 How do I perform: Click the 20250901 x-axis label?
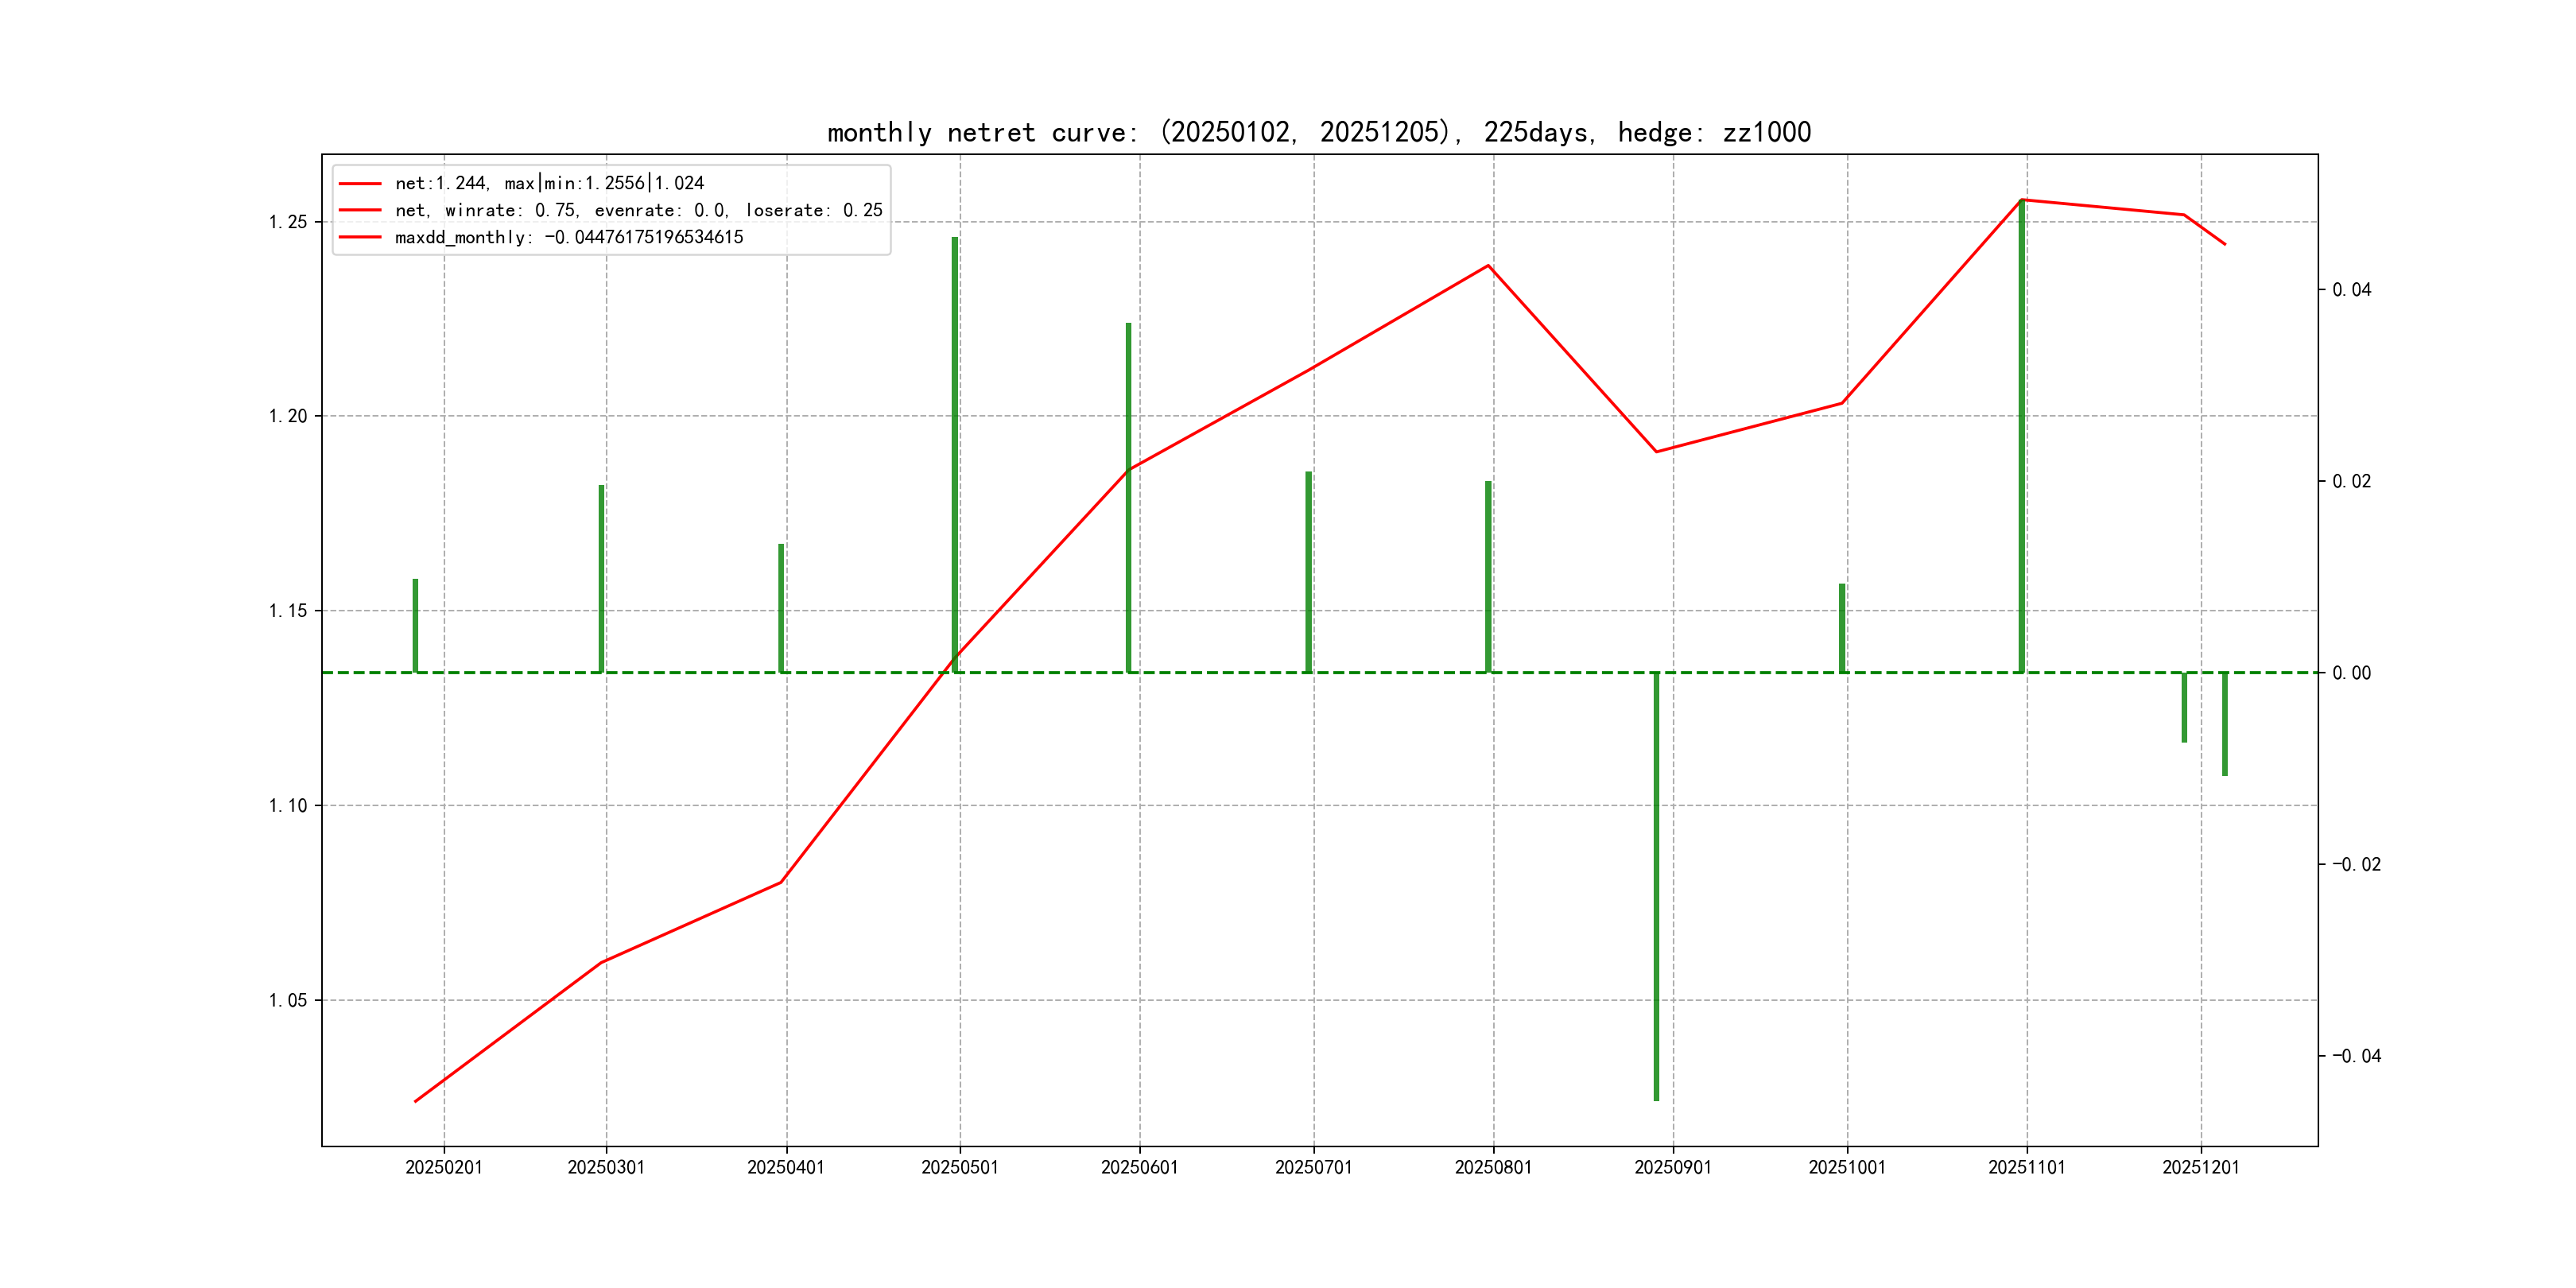point(1673,1167)
